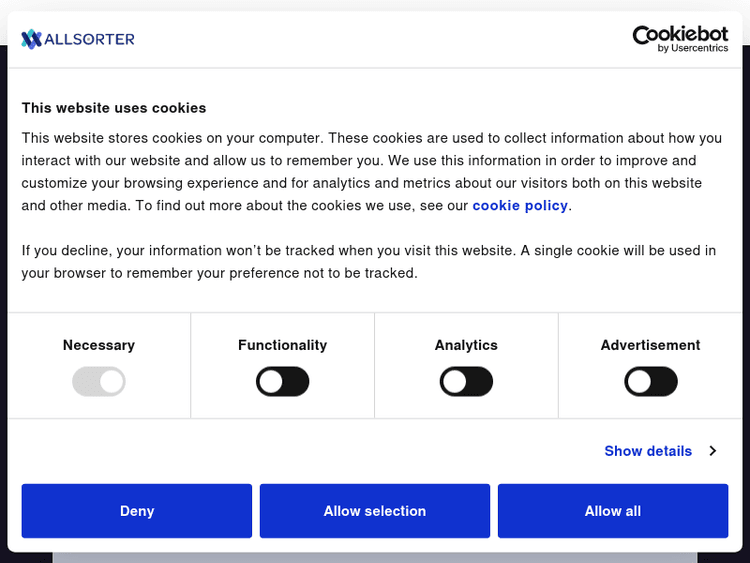Screen dimensions: 750x563
Task: Click the Allow selection button
Action: [375, 511]
